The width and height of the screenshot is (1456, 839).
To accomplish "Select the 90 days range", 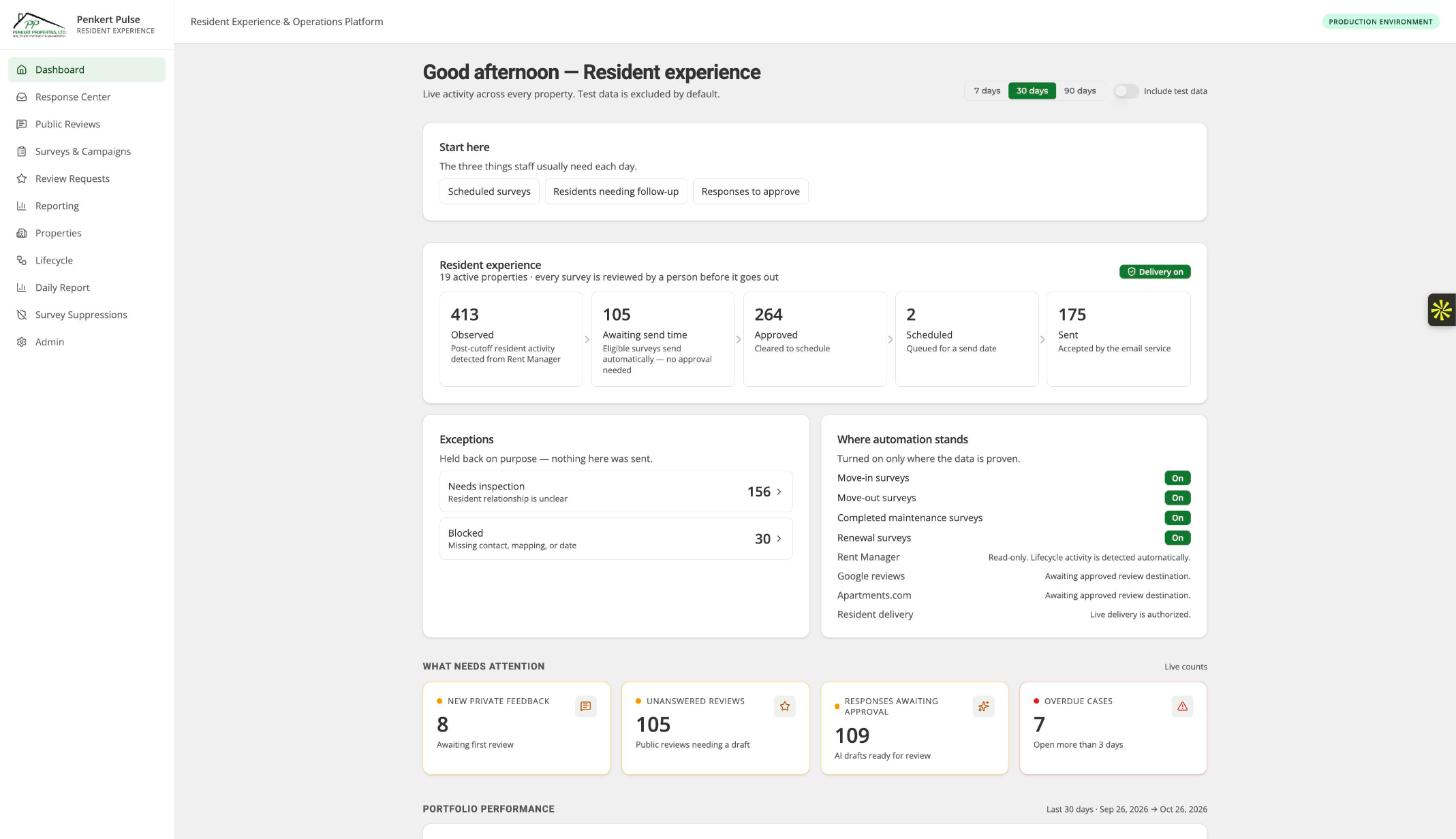I will 1080,91.
